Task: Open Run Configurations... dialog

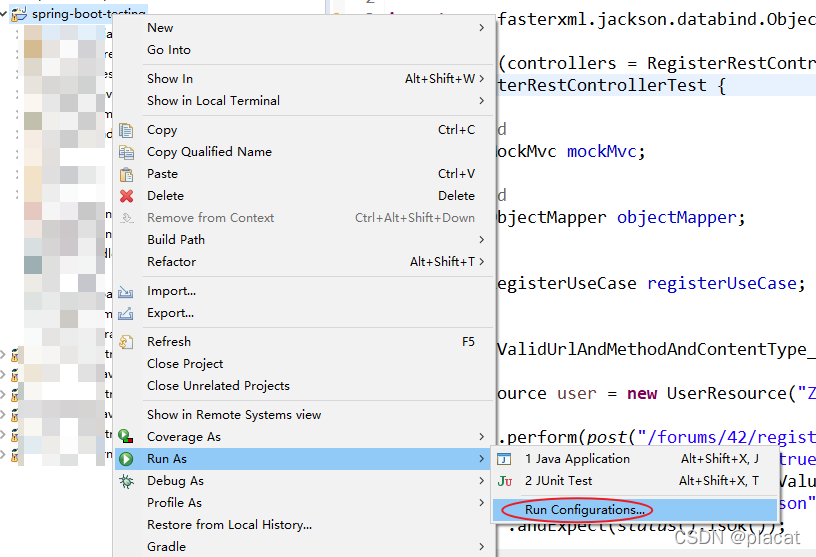Action: click(x=634, y=510)
